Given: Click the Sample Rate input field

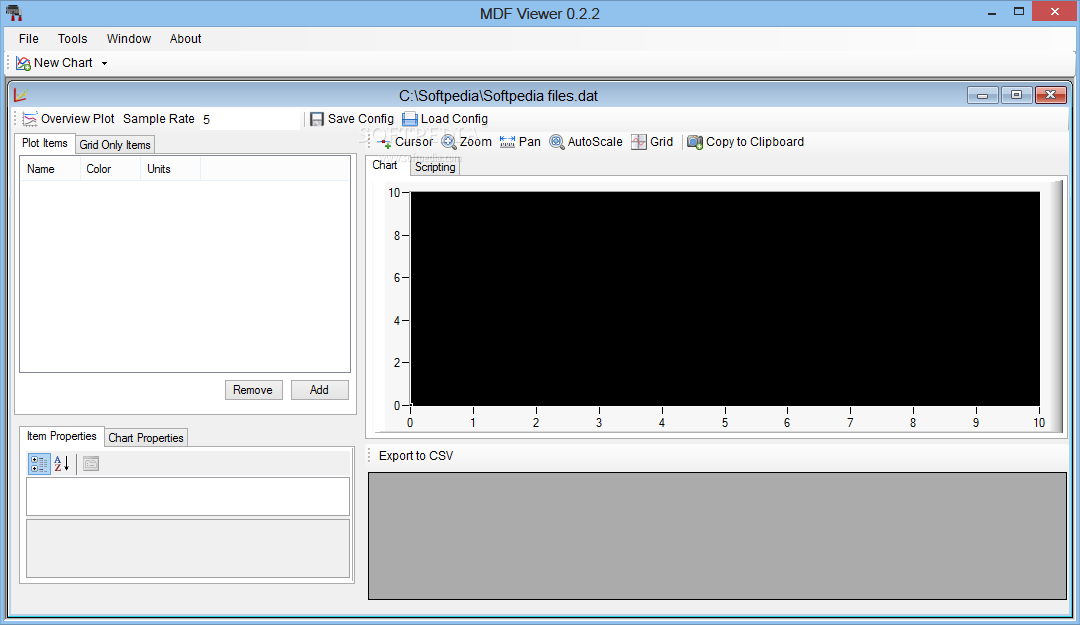Looking at the screenshot, I should (x=251, y=119).
